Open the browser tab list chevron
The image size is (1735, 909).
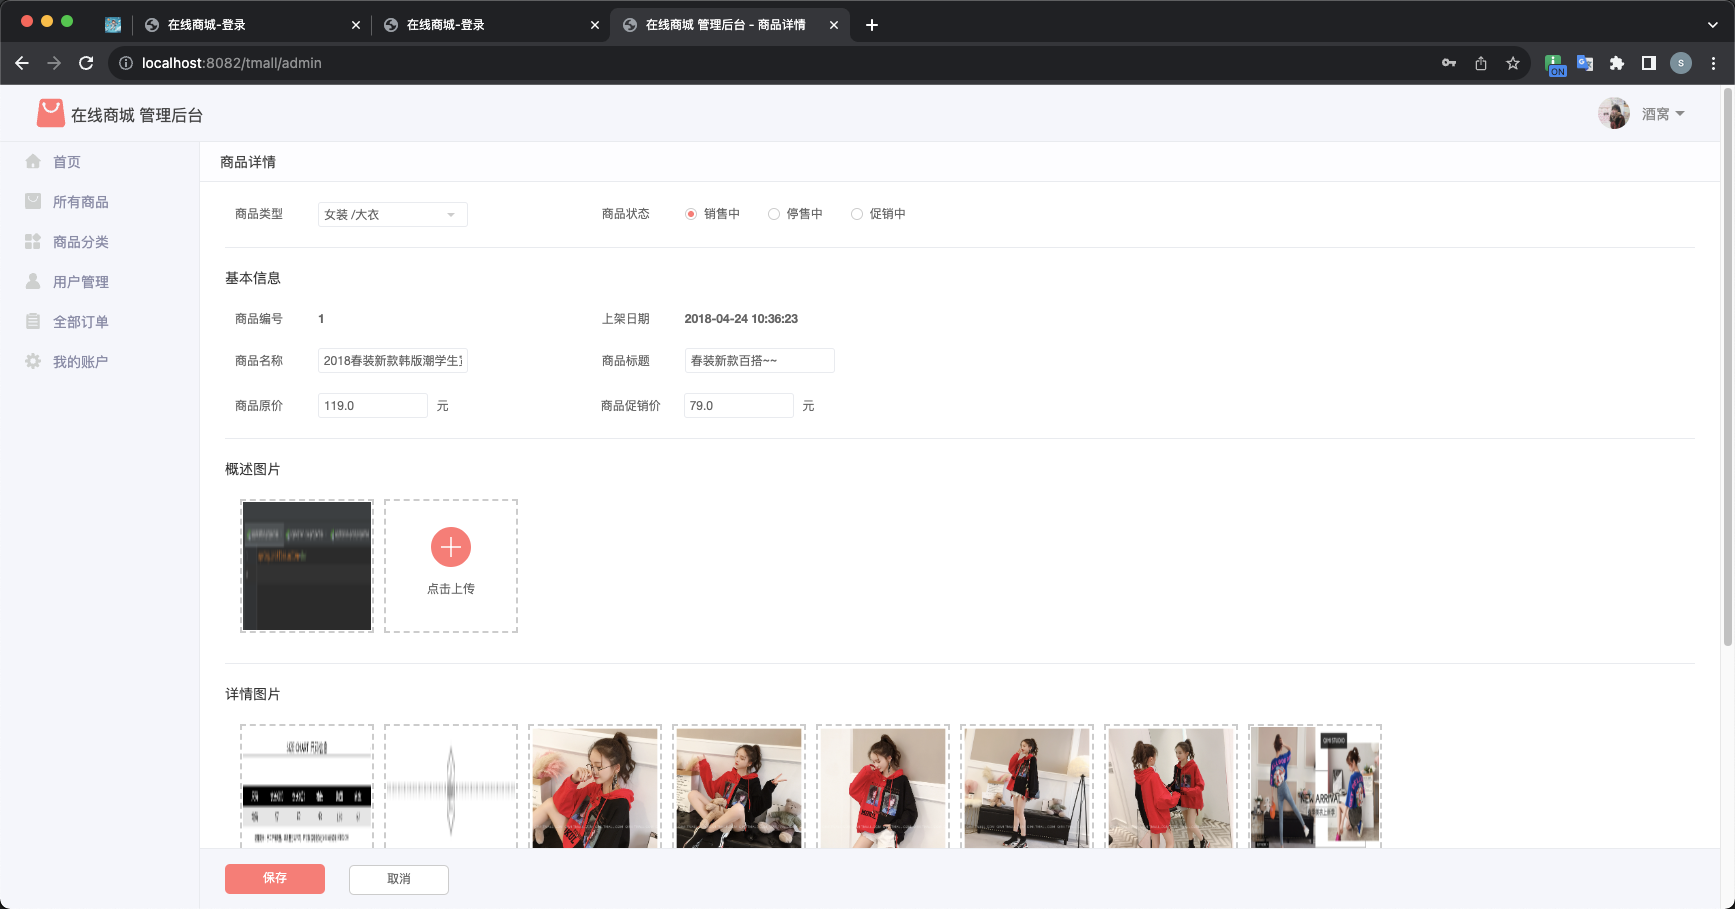click(x=1711, y=24)
